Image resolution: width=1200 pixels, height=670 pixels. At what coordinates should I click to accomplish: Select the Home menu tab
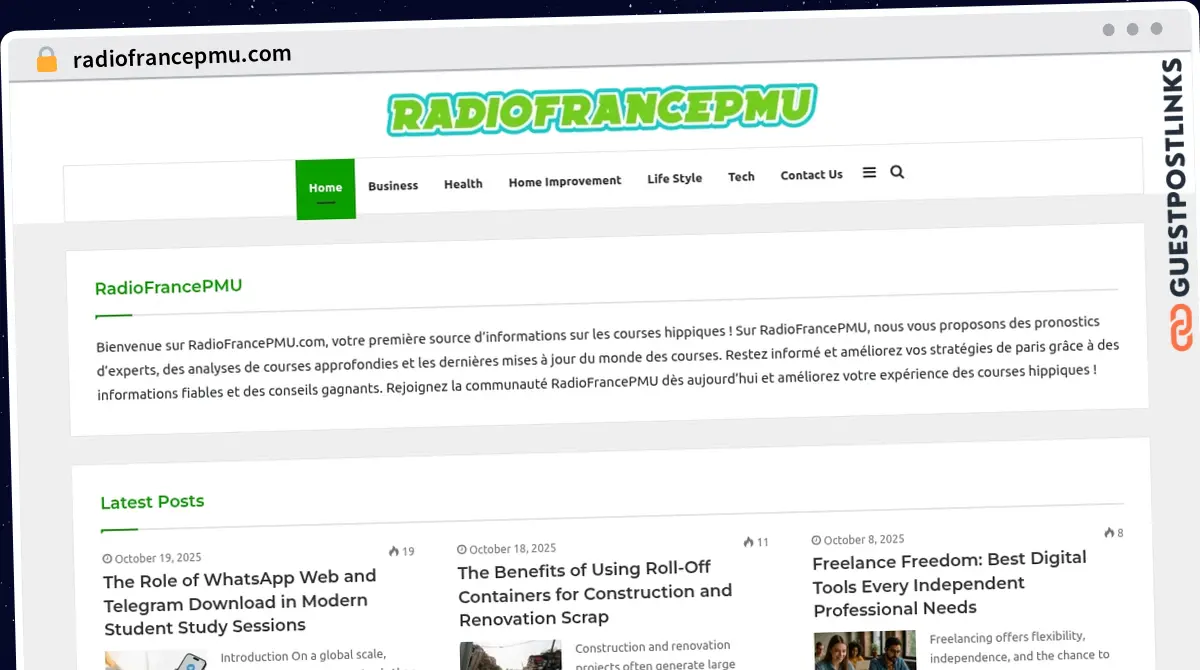point(325,188)
